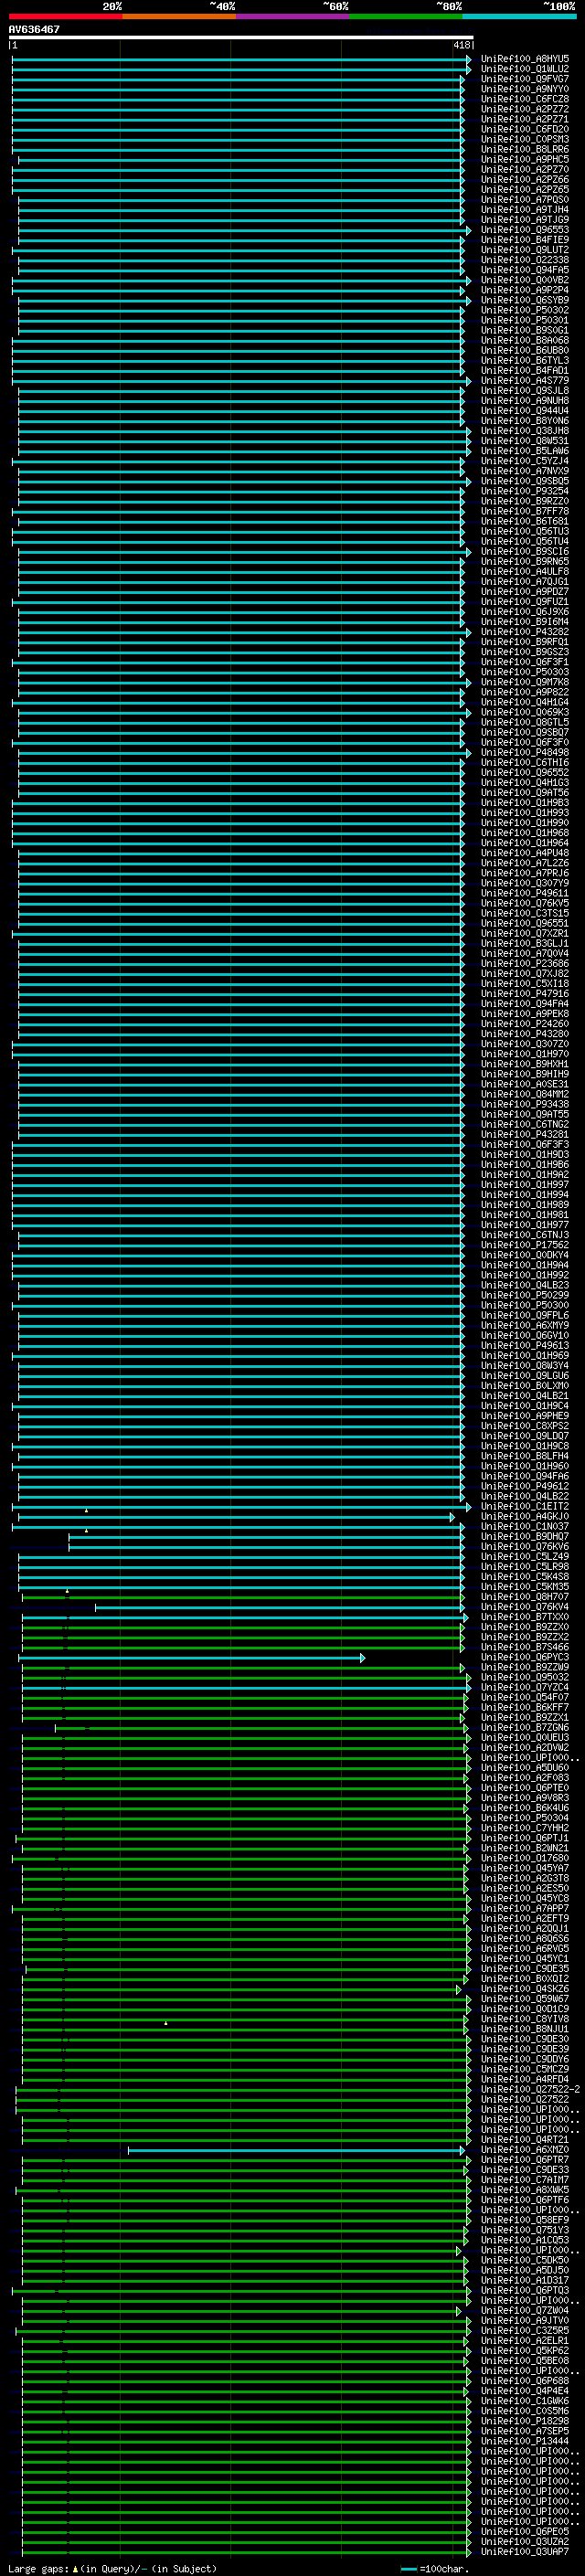Image resolution: width=585 pixels, height=2576 pixels.
Task: Open hit UniRef100_Q1WLU2
Action: (524, 69)
